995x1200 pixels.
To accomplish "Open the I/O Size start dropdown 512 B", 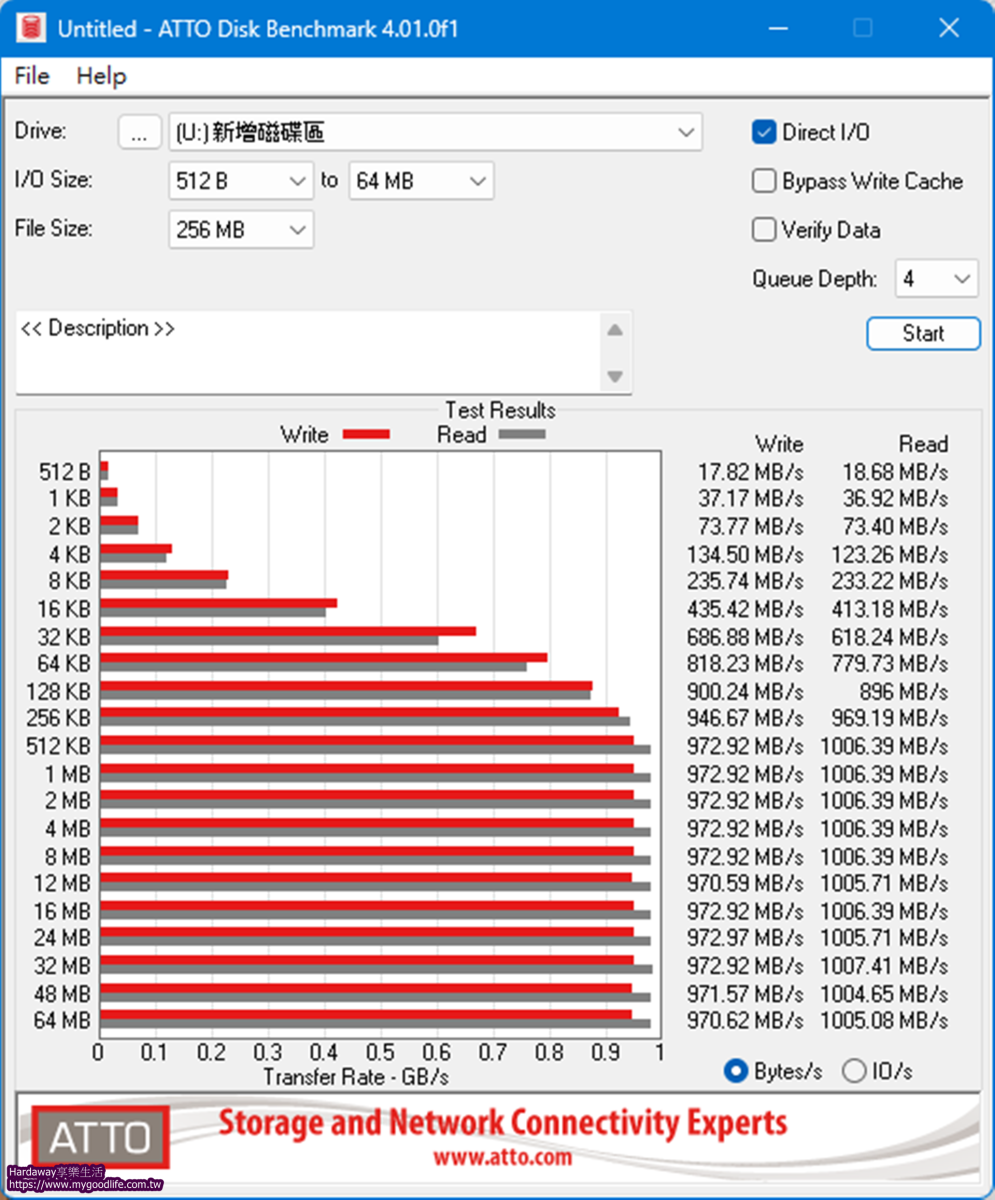I will coord(241,181).
